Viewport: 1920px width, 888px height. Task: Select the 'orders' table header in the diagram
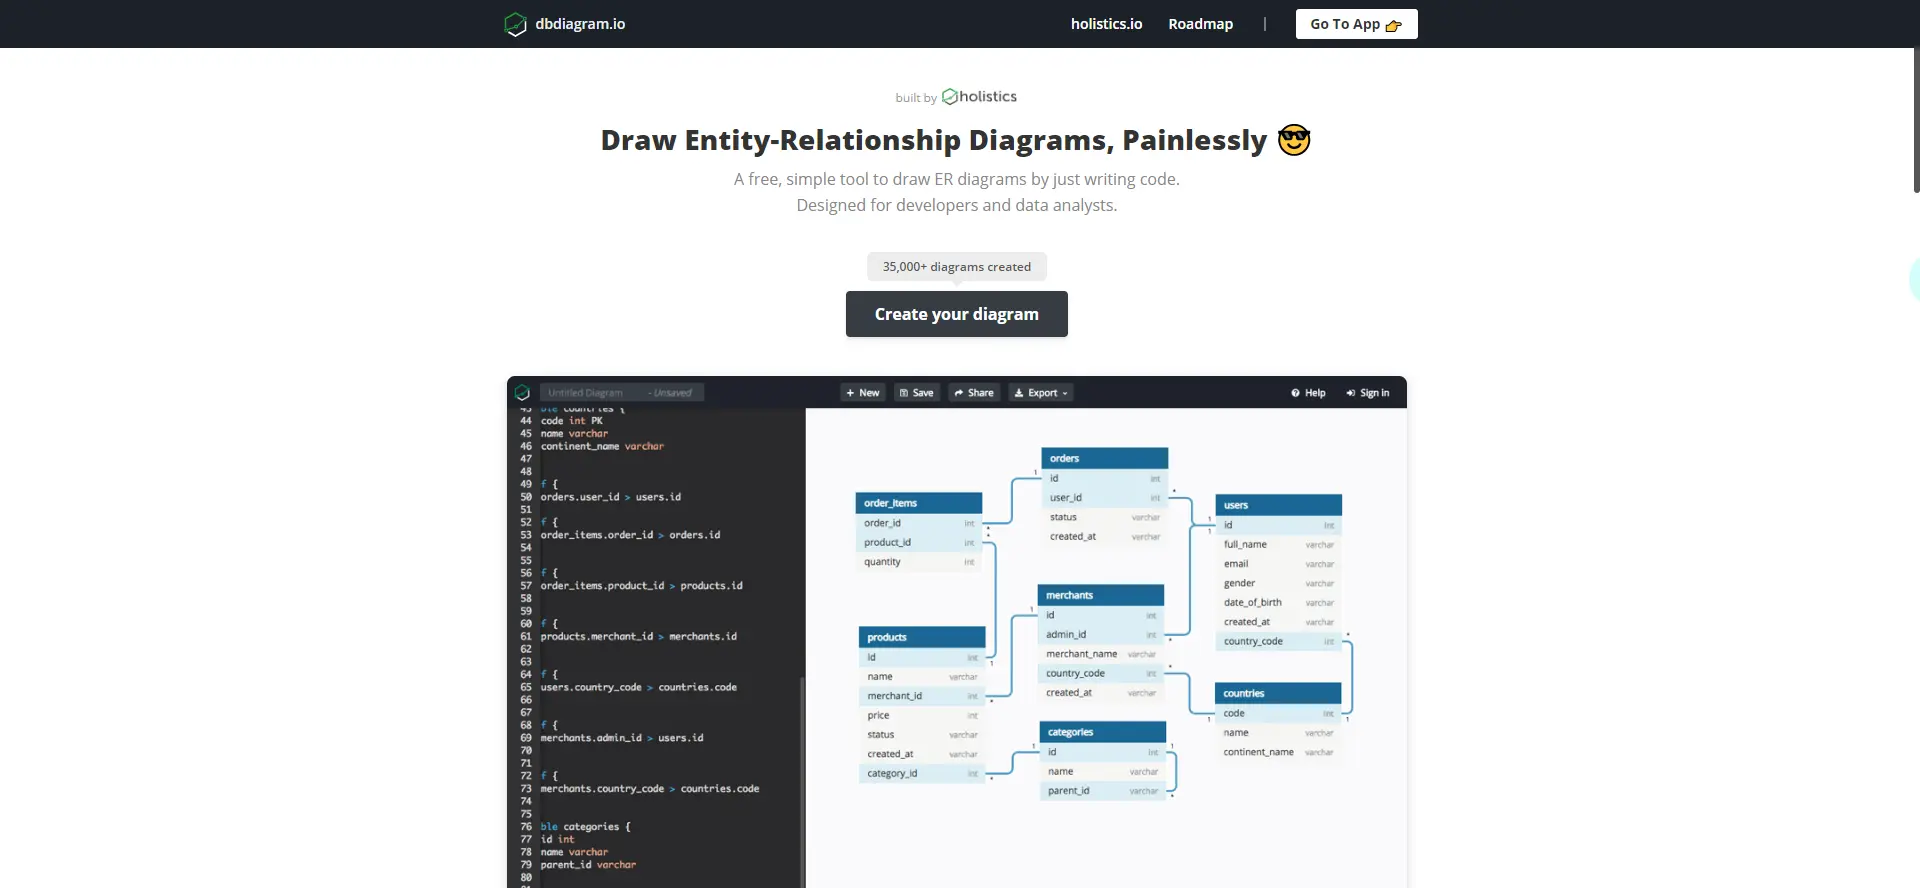click(1105, 458)
